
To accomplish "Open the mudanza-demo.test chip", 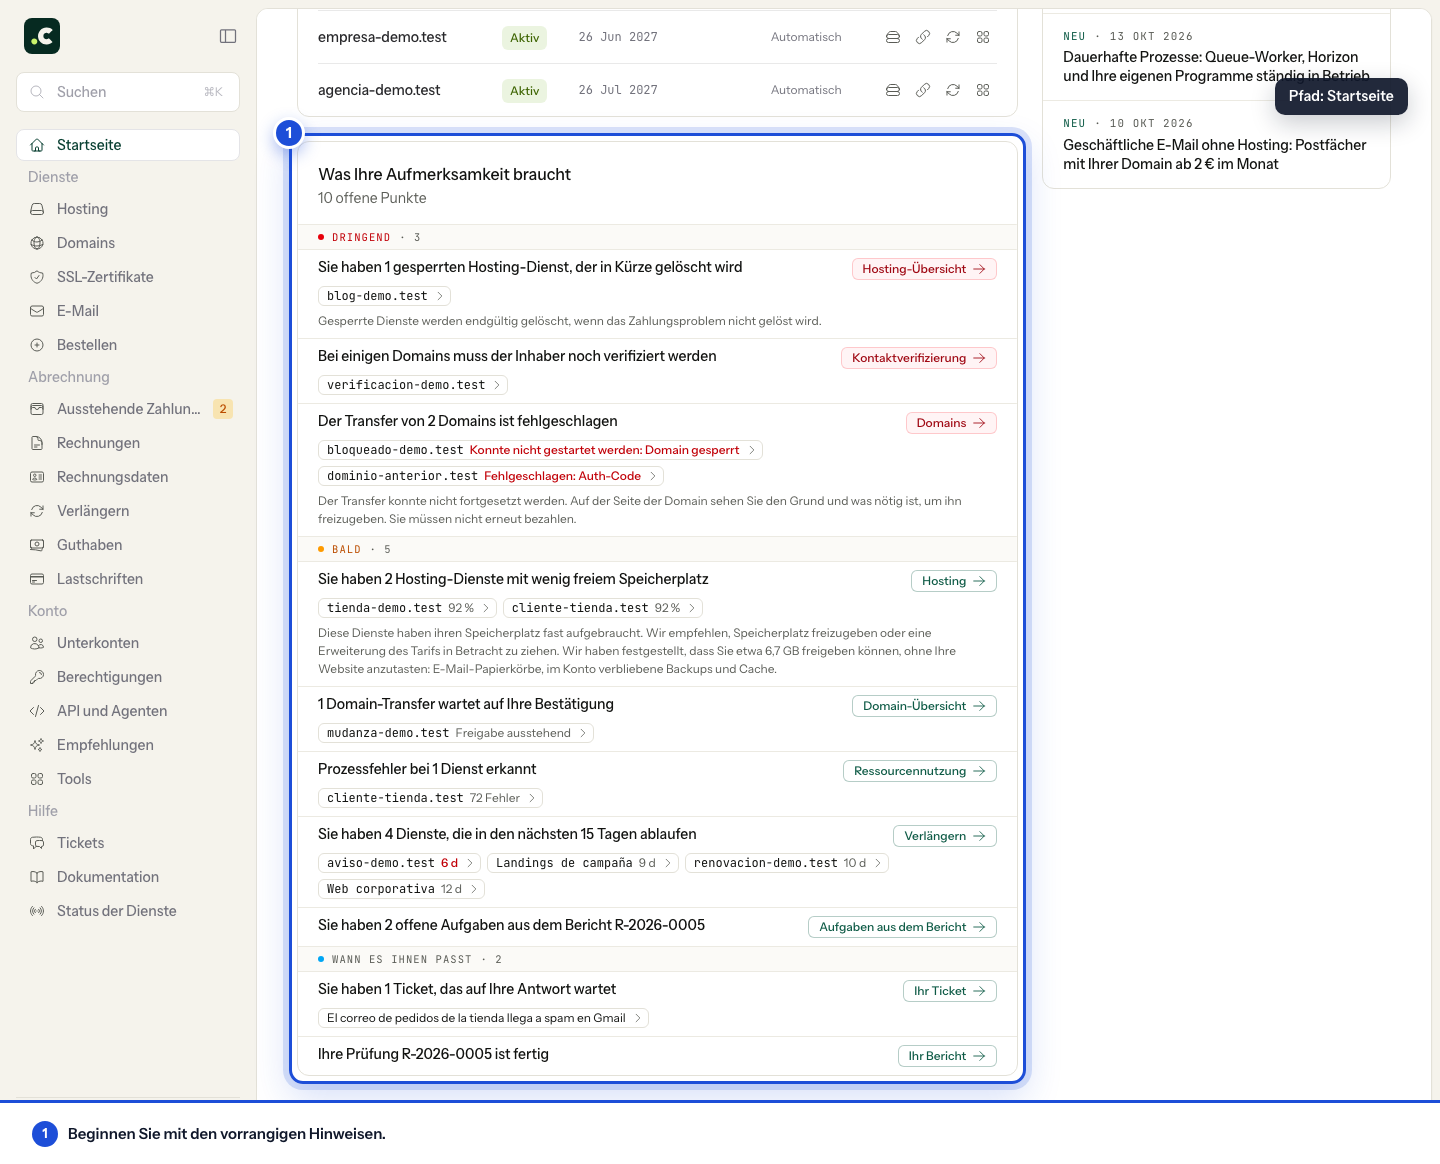I will pos(456,733).
